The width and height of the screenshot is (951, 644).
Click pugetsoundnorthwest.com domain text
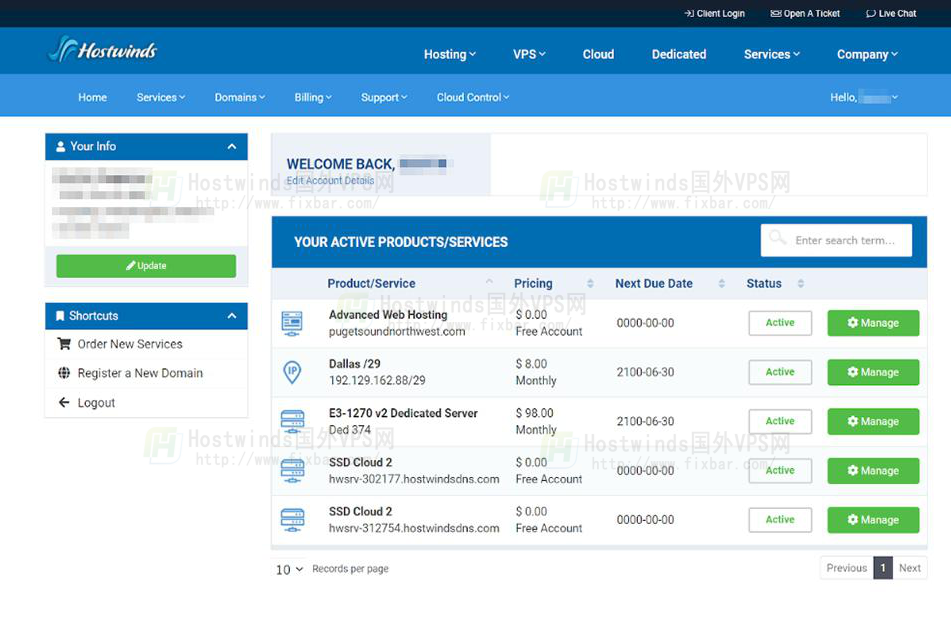tap(397, 332)
